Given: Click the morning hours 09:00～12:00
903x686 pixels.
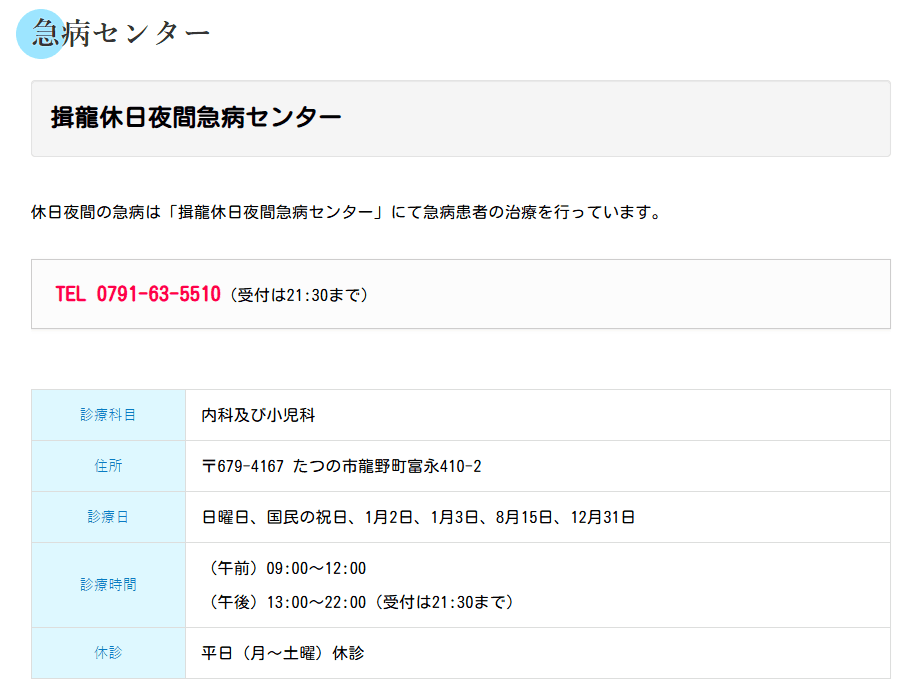Looking at the screenshot, I should point(316,568).
